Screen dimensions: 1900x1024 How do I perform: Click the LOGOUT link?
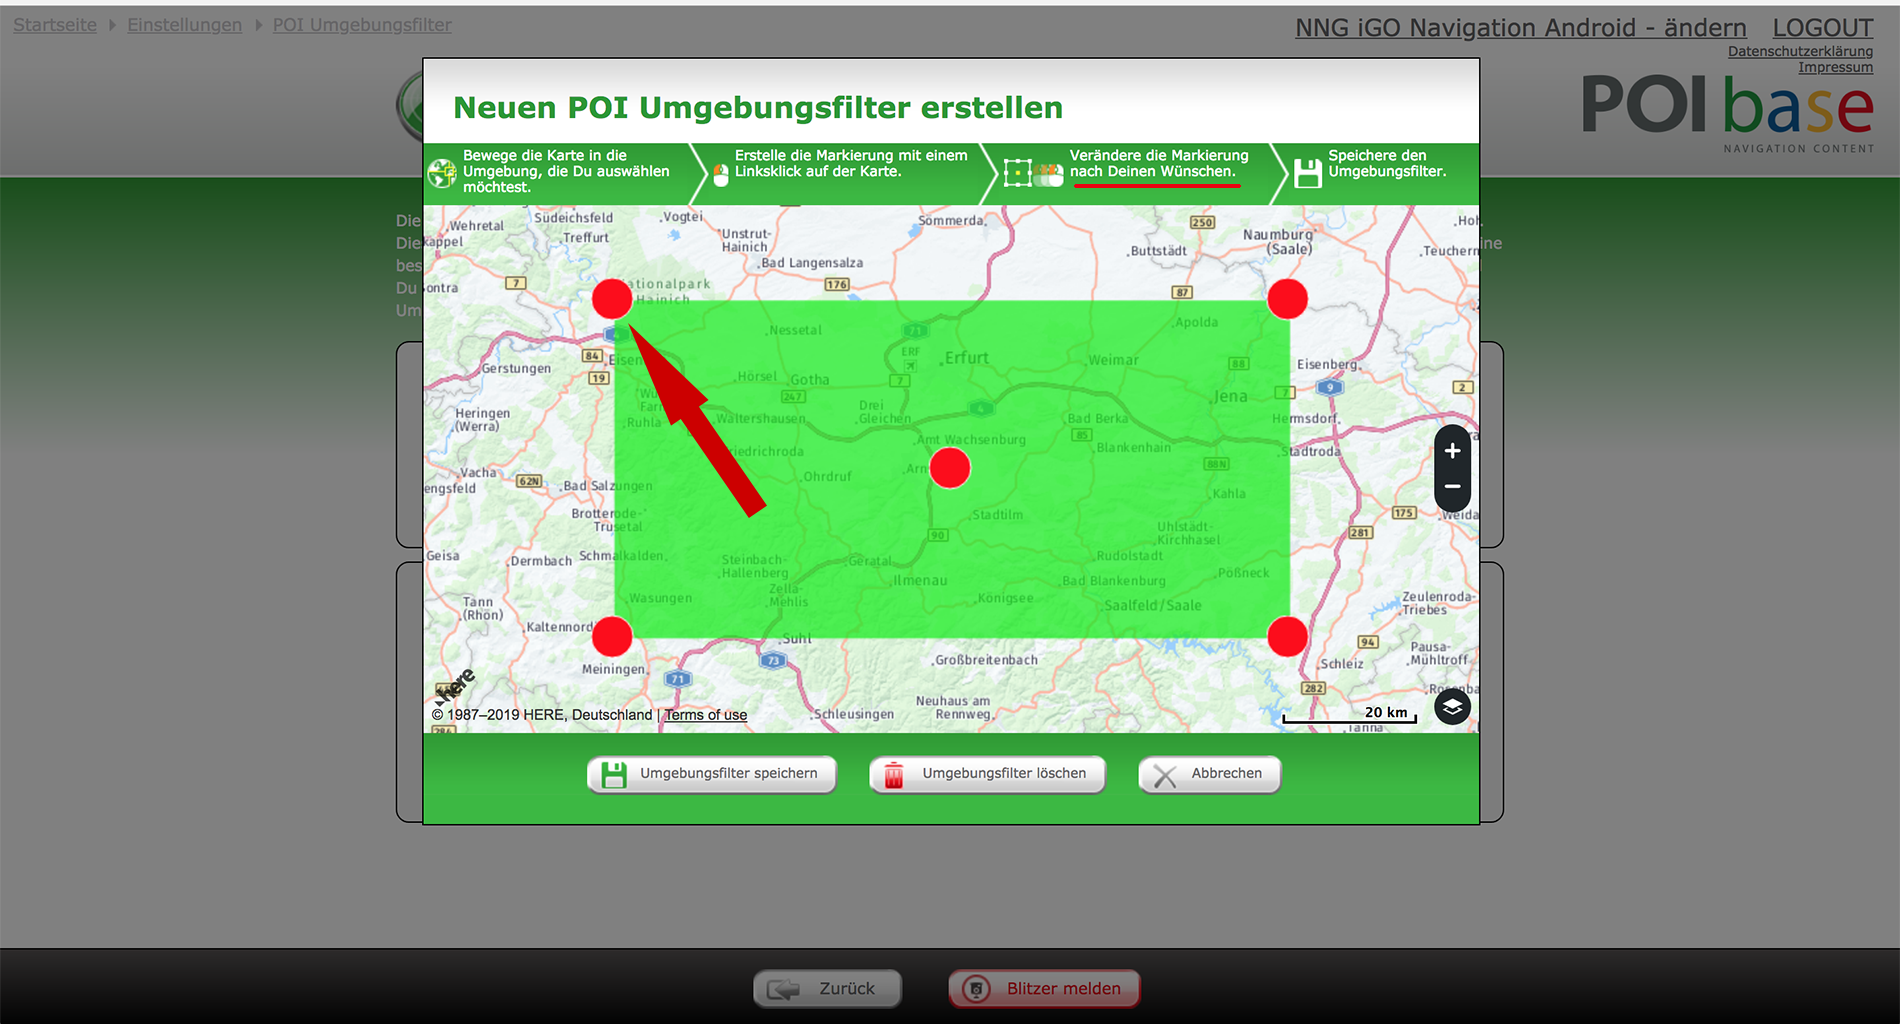[1822, 28]
